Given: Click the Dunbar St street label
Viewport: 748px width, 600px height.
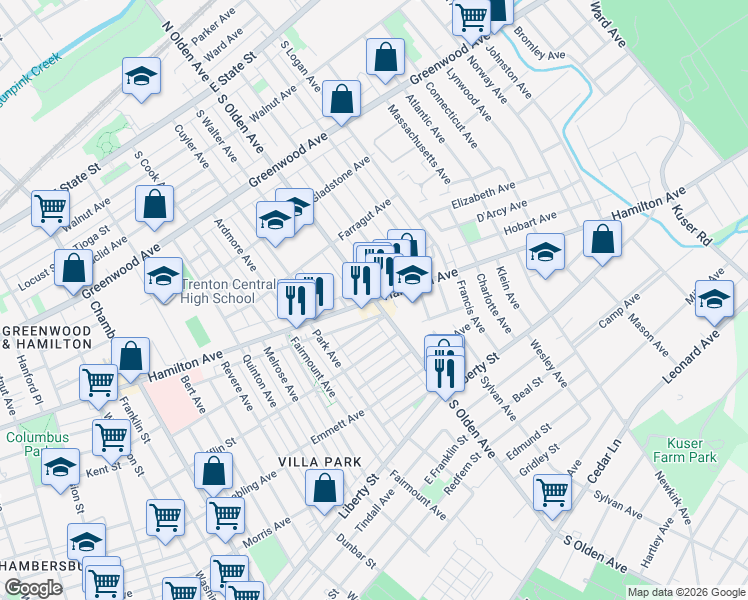Looking at the screenshot, I should click(x=356, y=551).
